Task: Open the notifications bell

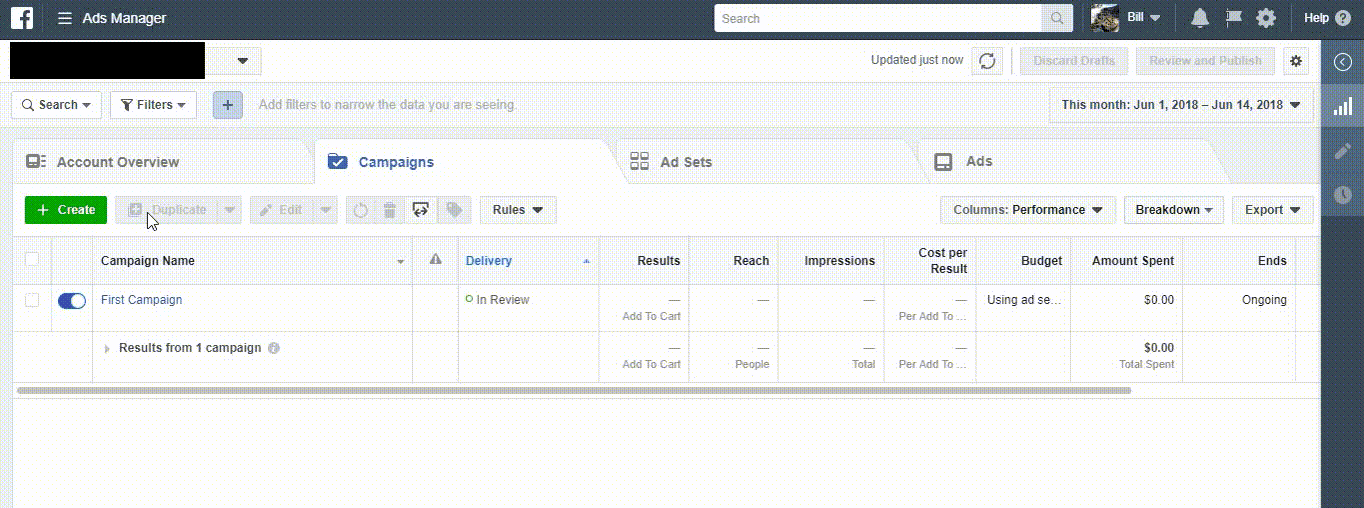Action: (1200, 18)
